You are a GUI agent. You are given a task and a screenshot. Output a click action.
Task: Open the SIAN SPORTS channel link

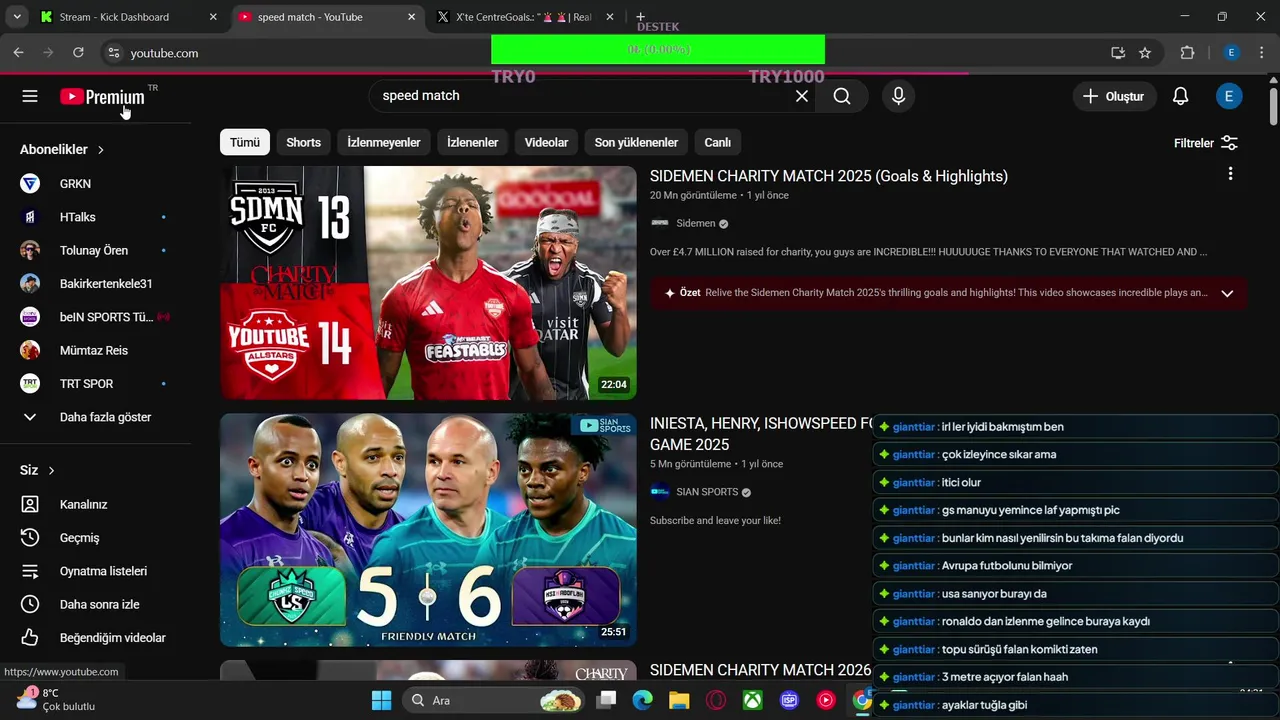click(x=707, y=492)
